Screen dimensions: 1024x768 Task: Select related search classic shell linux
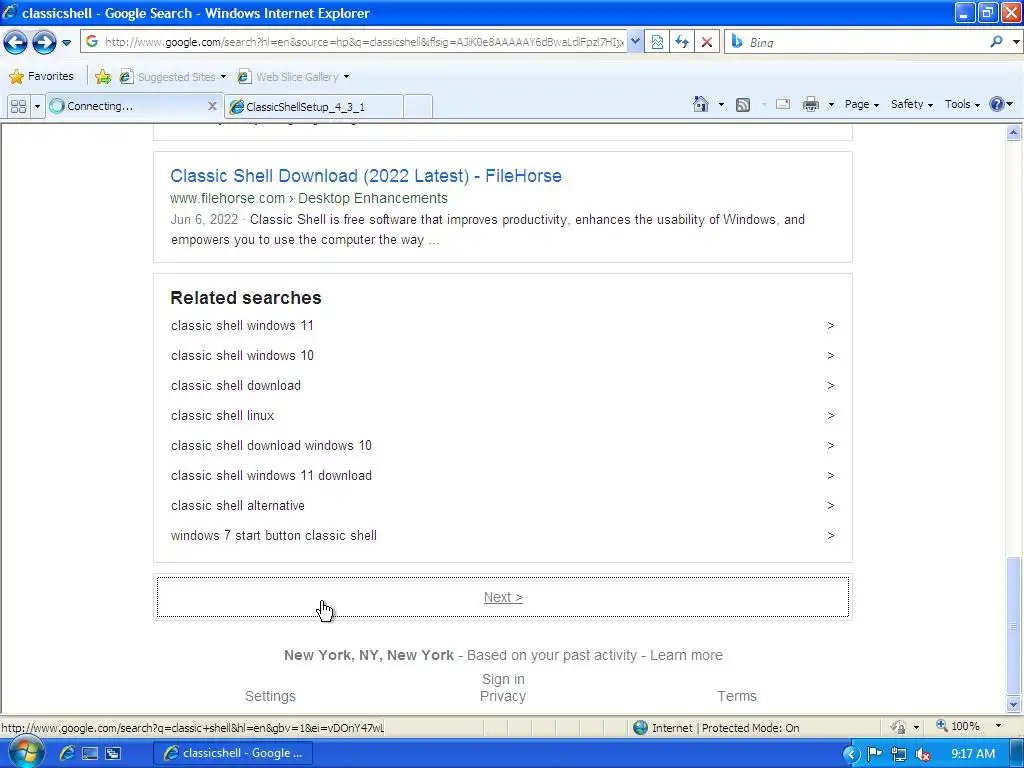pos(503,415)
